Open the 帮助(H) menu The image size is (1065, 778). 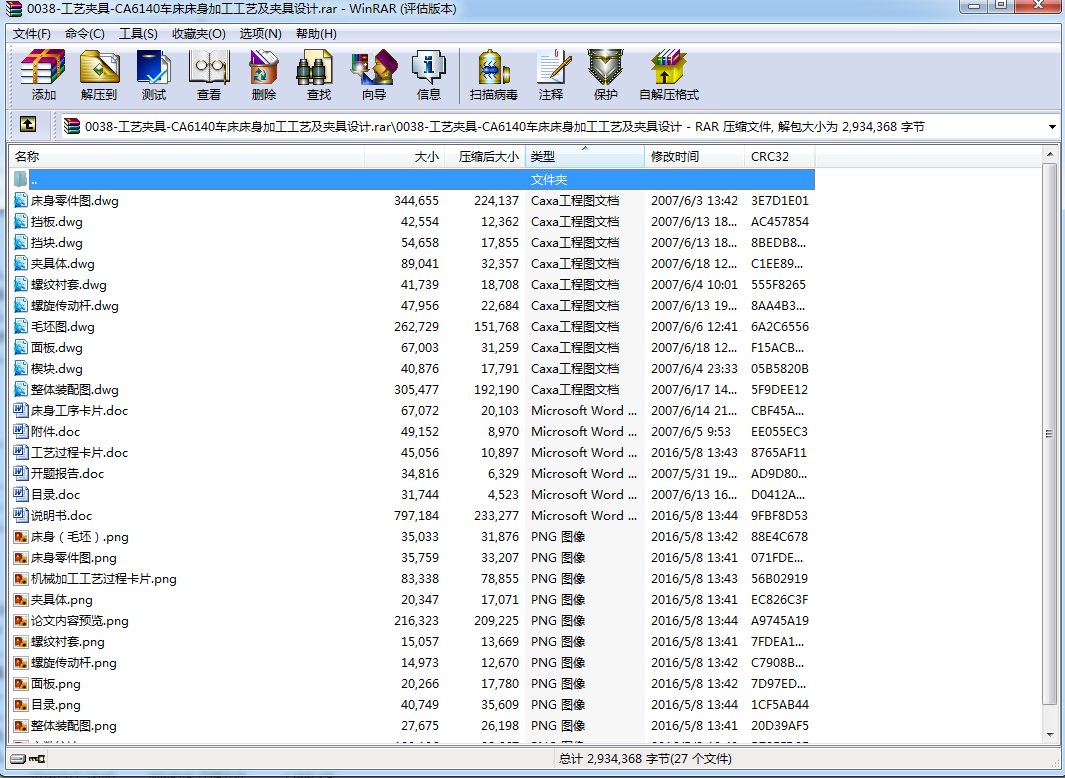(317, 33)
